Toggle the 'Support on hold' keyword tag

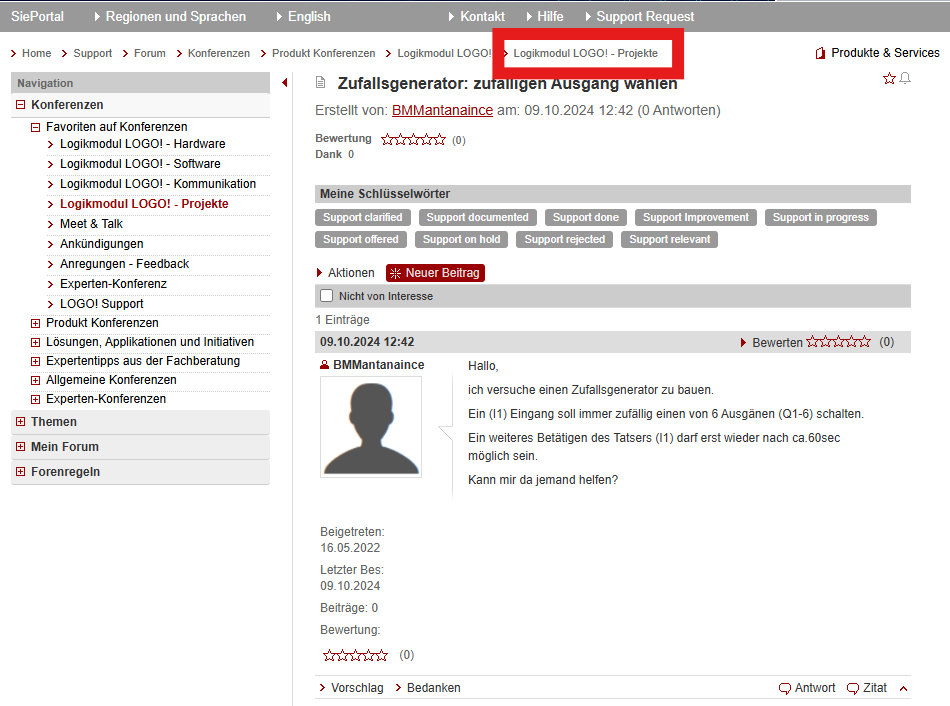pos(461,239)
